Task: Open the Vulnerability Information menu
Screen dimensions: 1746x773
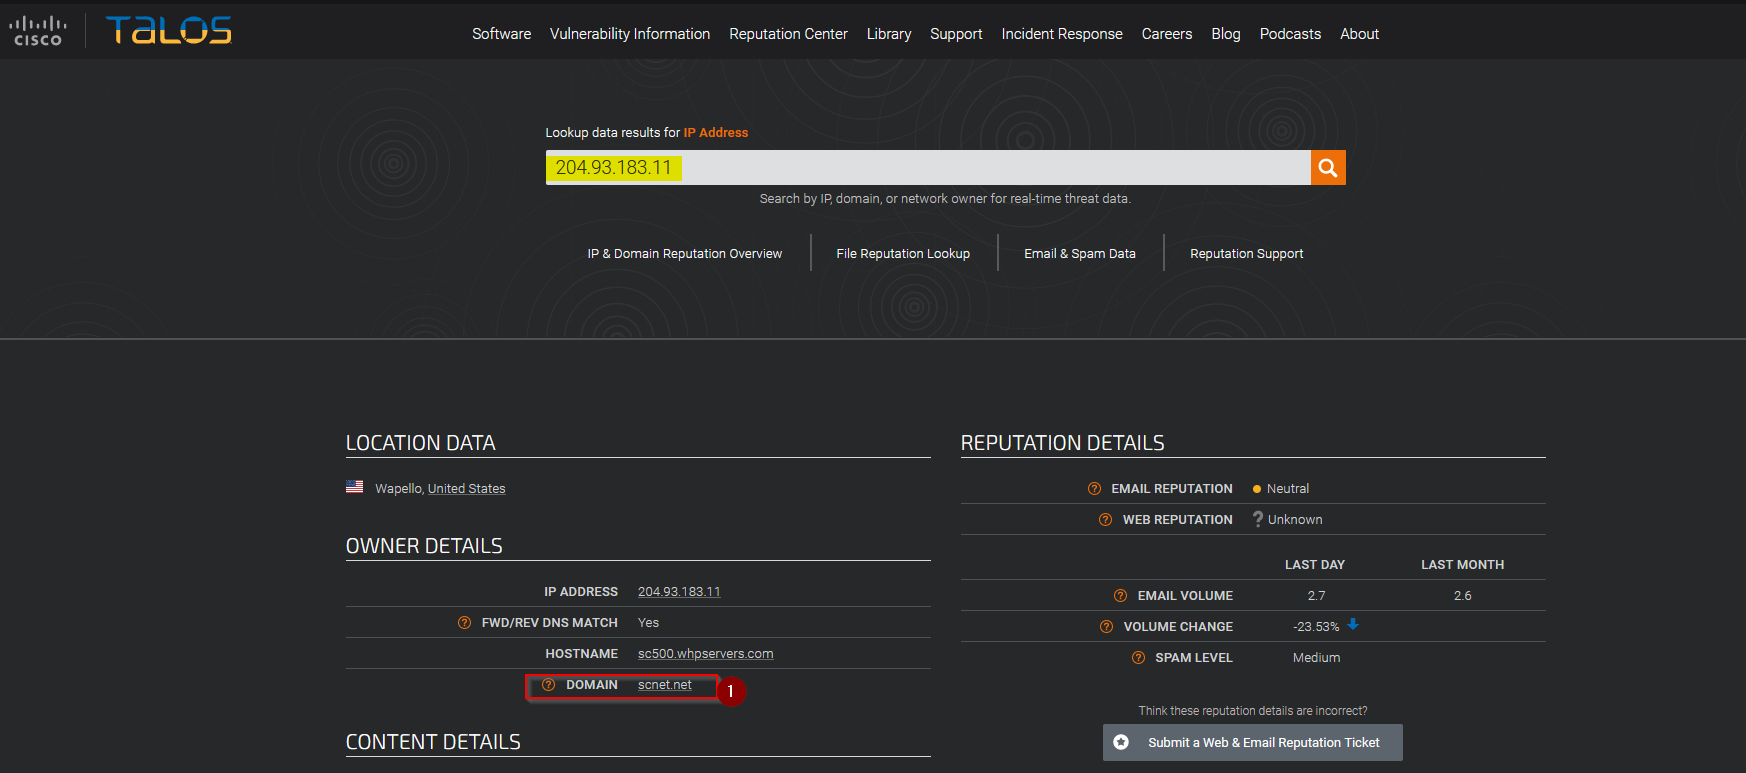Action: point(630,34)
